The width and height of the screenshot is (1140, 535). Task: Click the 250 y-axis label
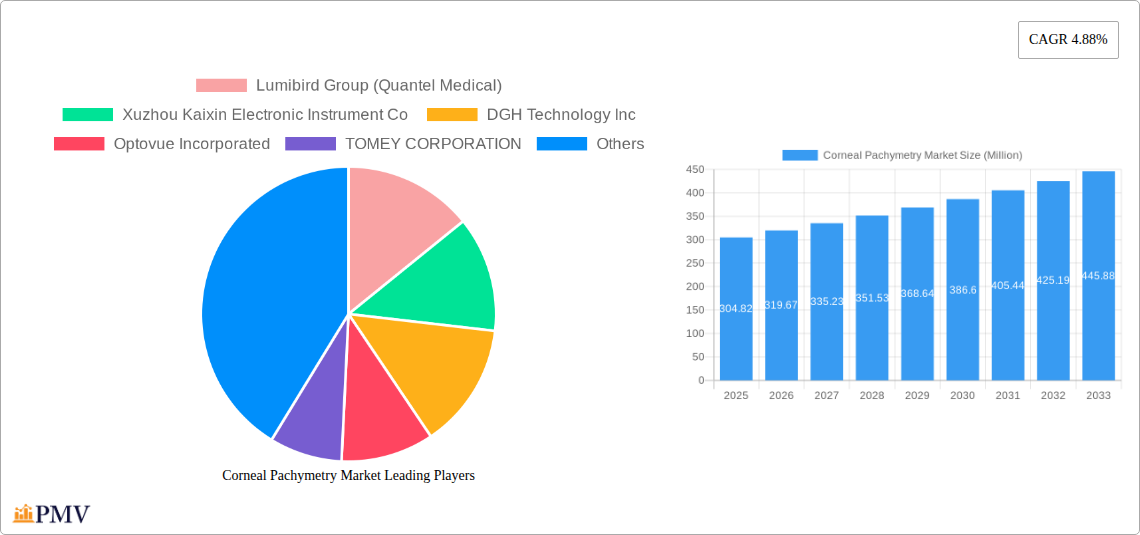tap(695, 263)
